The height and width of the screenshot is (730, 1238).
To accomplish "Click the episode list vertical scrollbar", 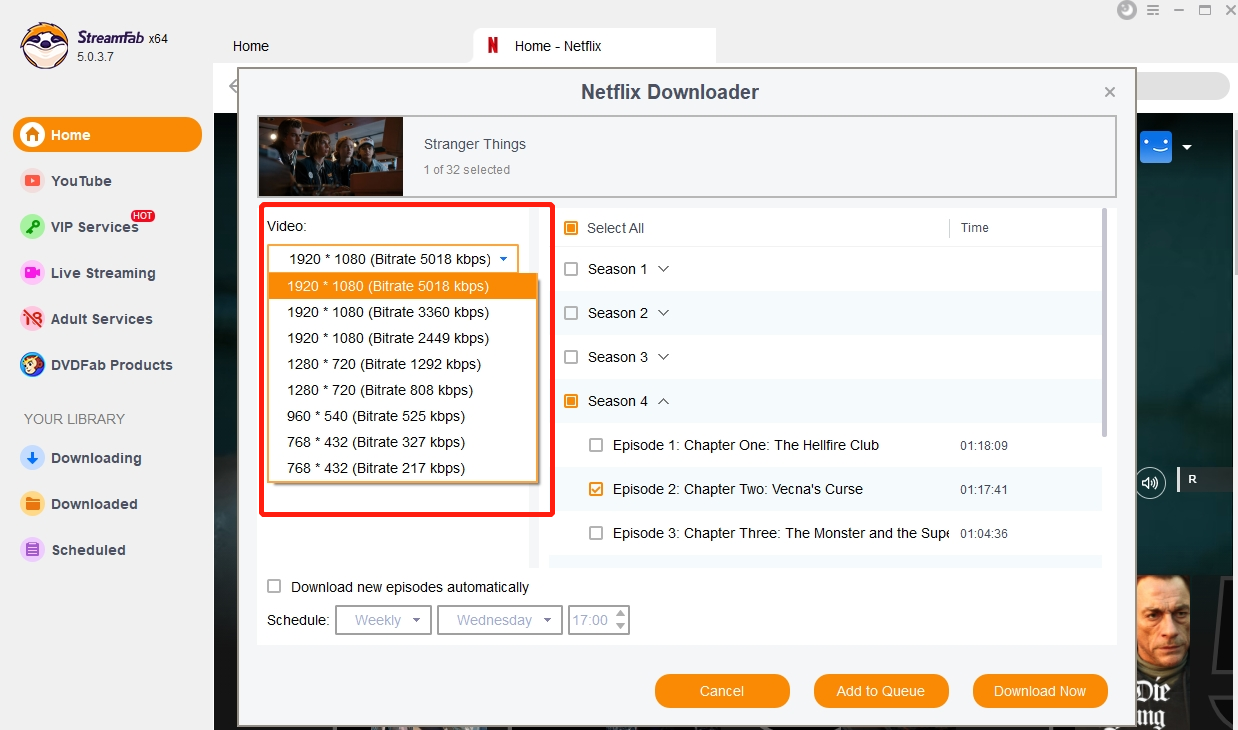I will (1105, 322).
